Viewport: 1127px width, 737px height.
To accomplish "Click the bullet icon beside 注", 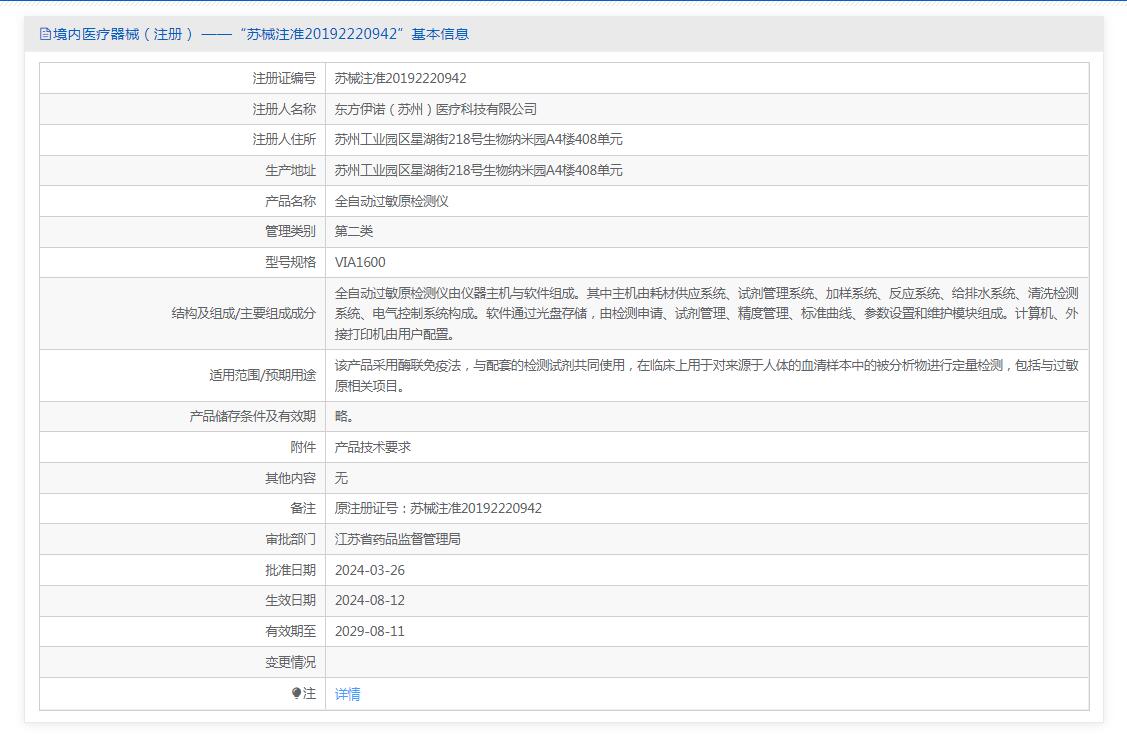I will tap(296, 693).
